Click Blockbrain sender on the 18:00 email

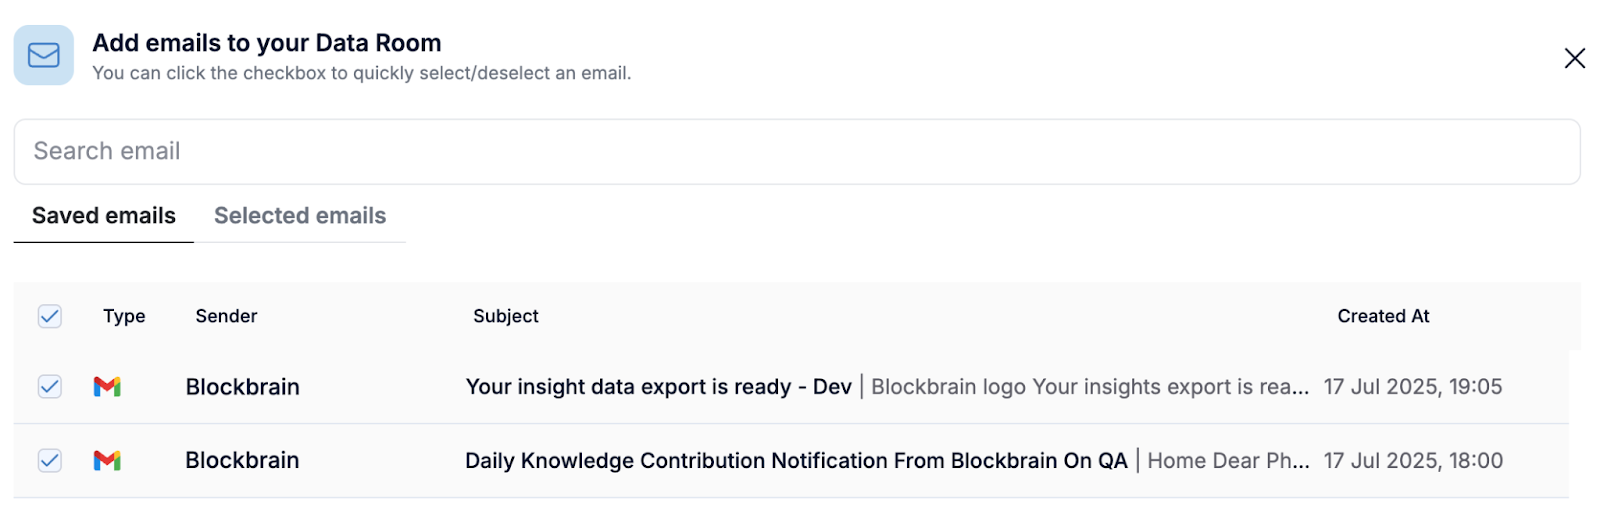tap(243, 460)
